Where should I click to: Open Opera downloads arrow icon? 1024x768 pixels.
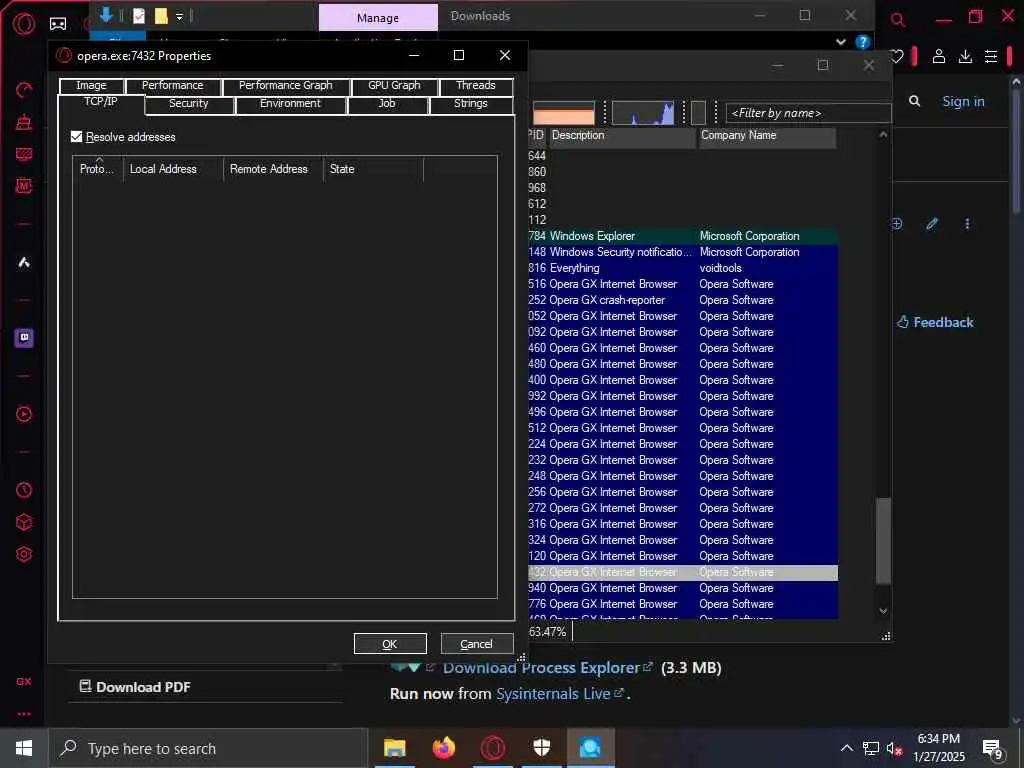pos(965,57)
